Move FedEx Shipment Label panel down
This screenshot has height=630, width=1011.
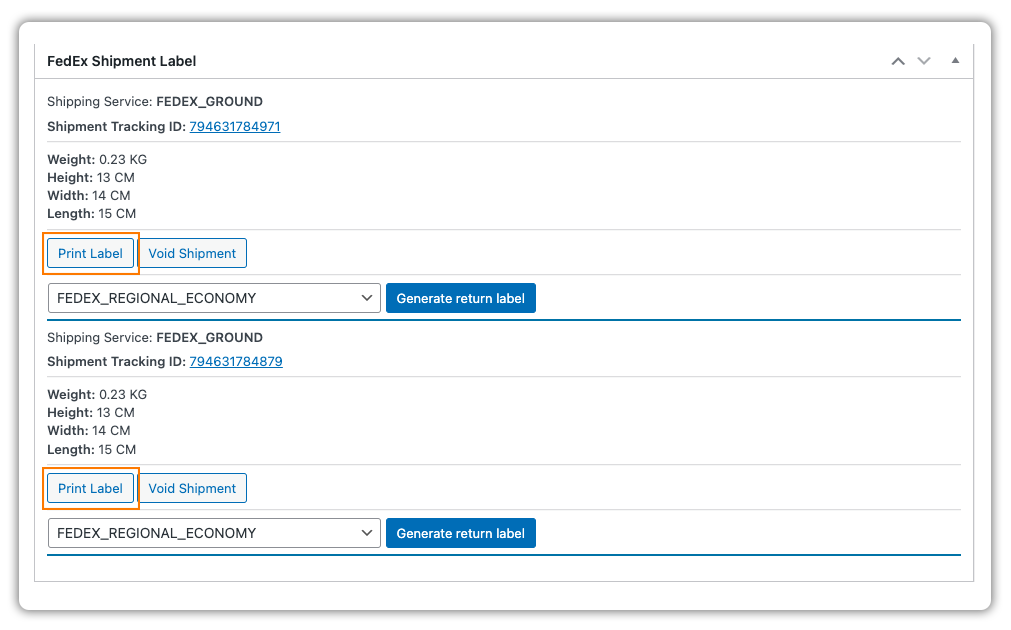tap(924, 61)
